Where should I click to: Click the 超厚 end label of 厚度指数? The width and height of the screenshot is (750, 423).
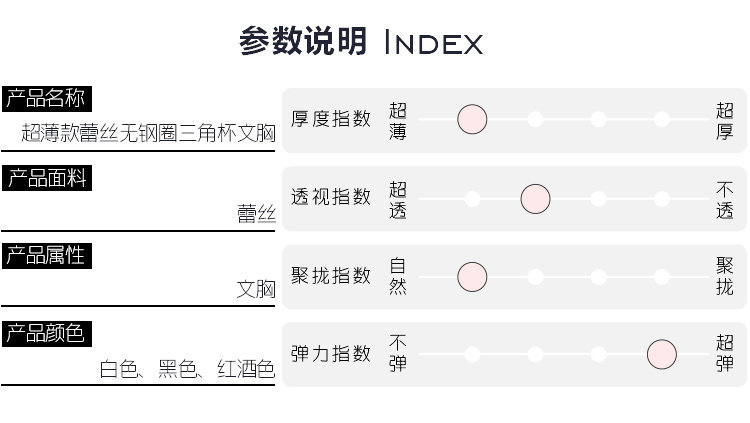724,120
